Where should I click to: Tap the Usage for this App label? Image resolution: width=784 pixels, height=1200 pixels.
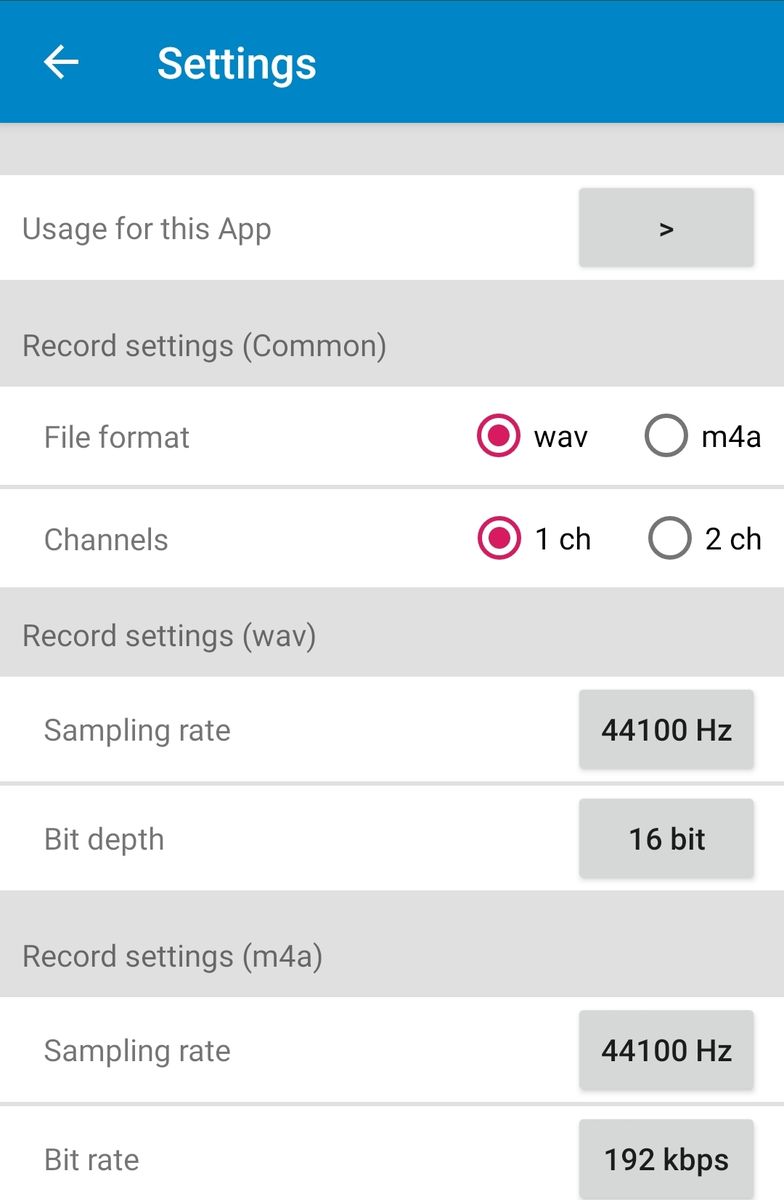[x=147, y=229]
